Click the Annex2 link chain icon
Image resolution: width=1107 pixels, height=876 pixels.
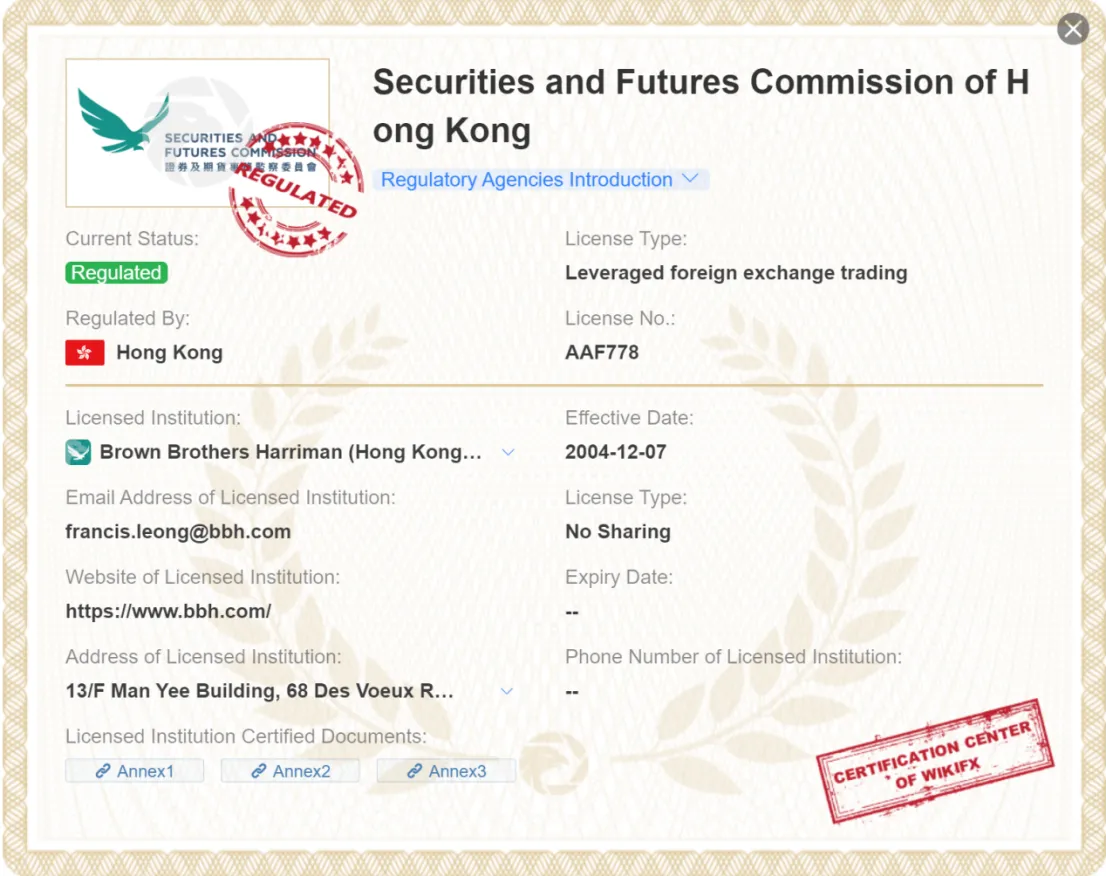258,771
